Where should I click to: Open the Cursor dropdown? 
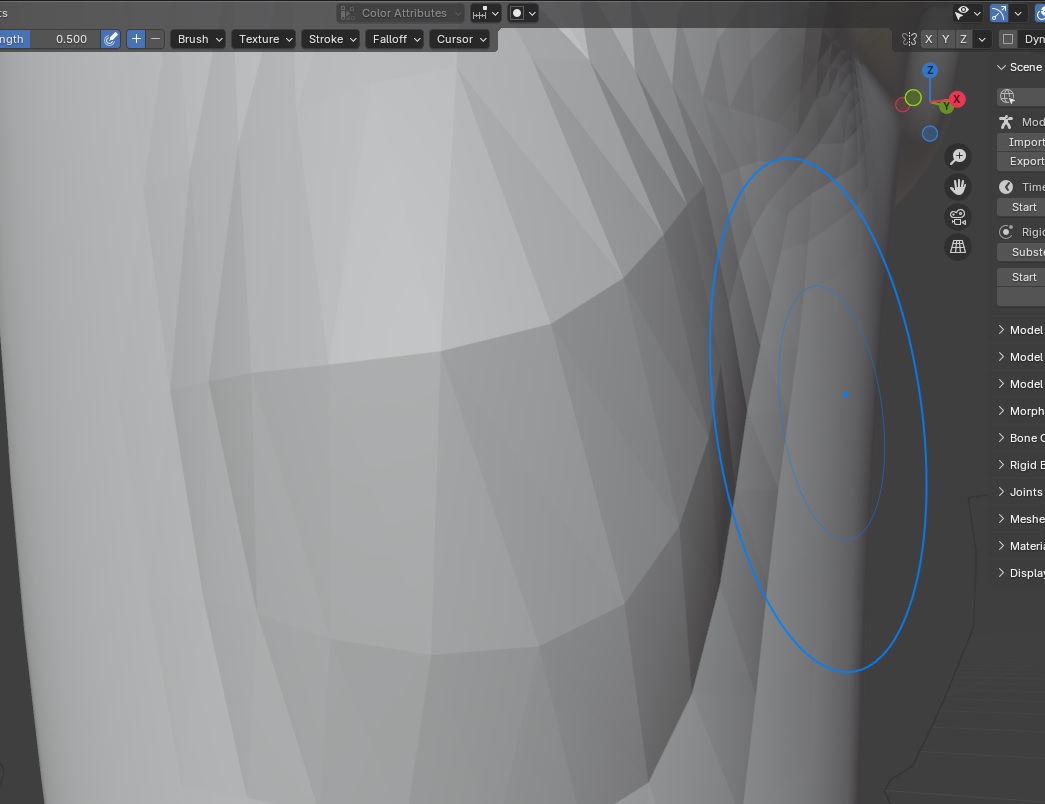pyautogui.click(x=461, y=39)
